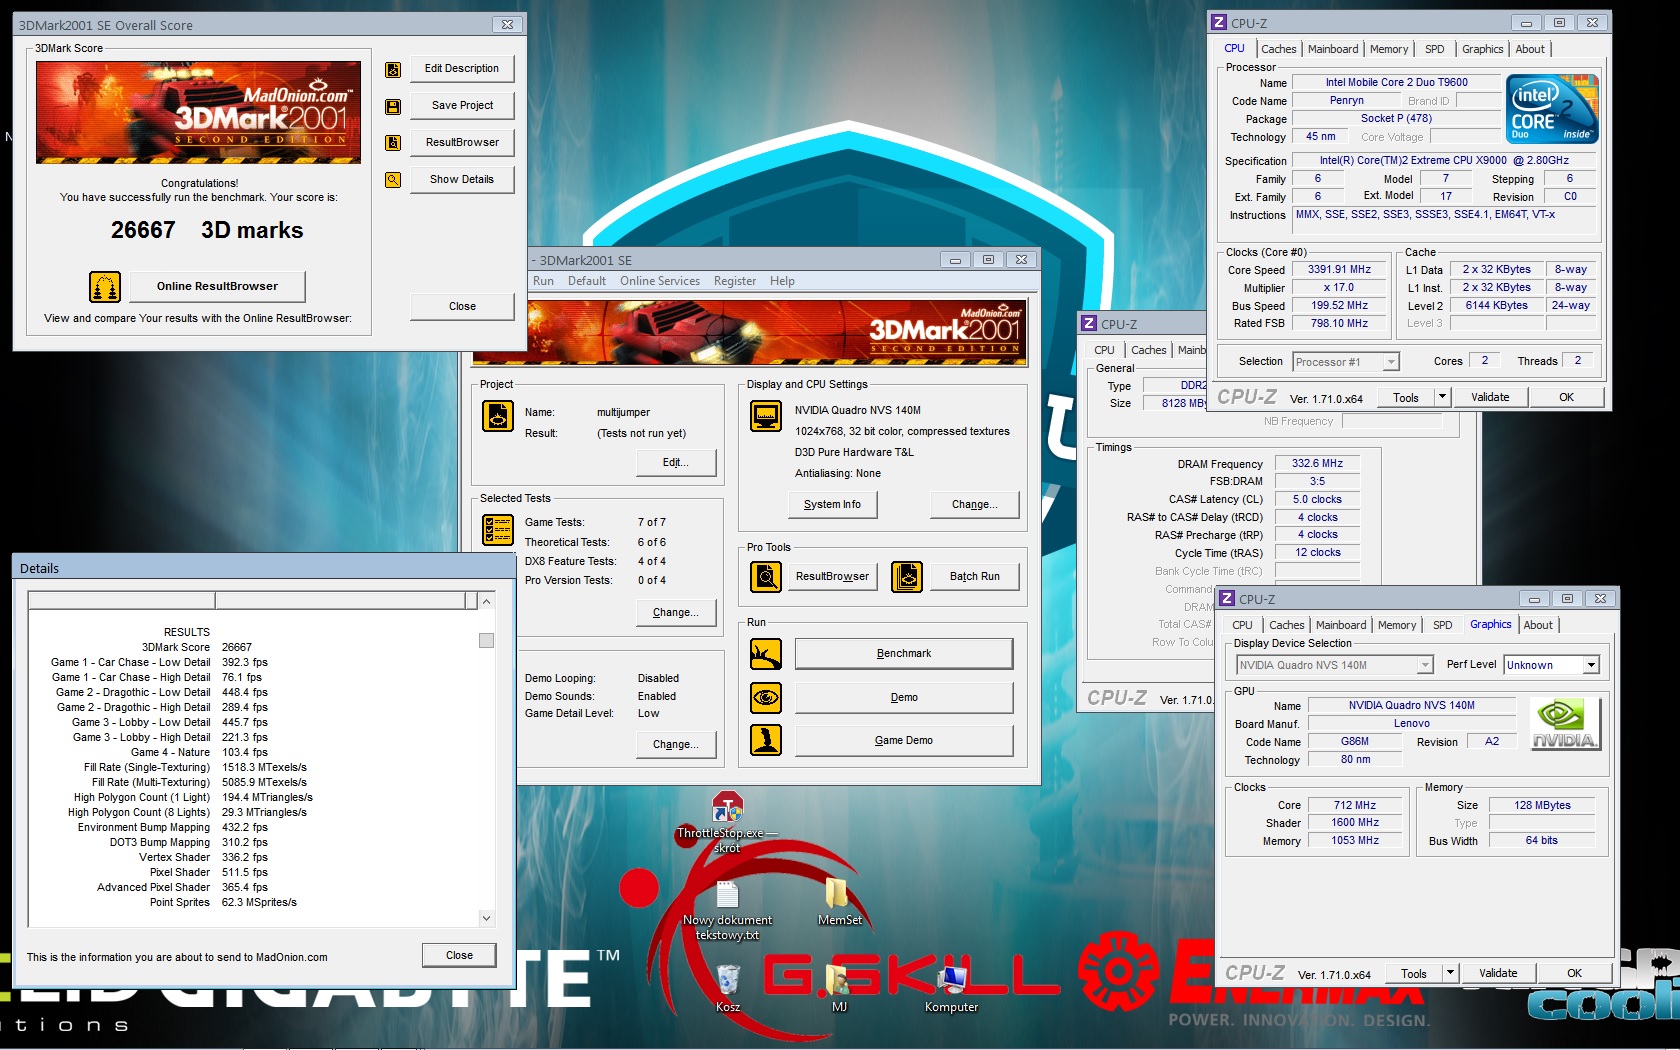Viewport: 1680px width, 1050px height.
Task: Click the Show Details button
Action: pyautogui.click(x=462, y=180)
